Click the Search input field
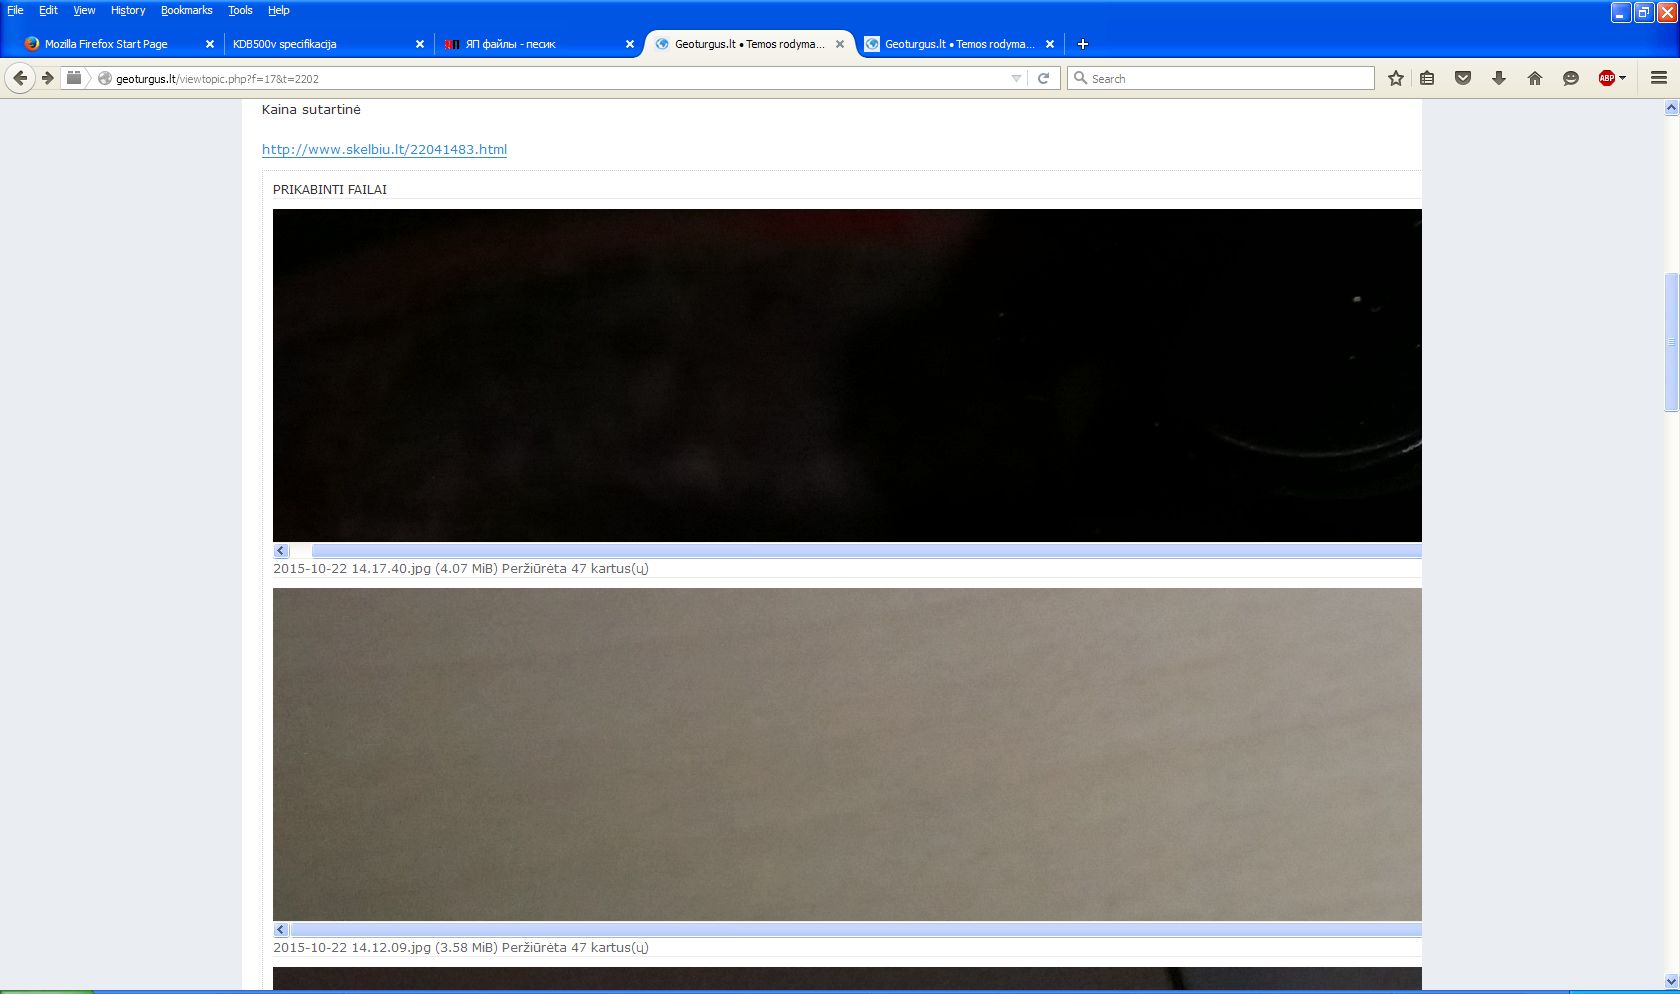Screen dimensions: 1680x994 [x=1221, y=78]
